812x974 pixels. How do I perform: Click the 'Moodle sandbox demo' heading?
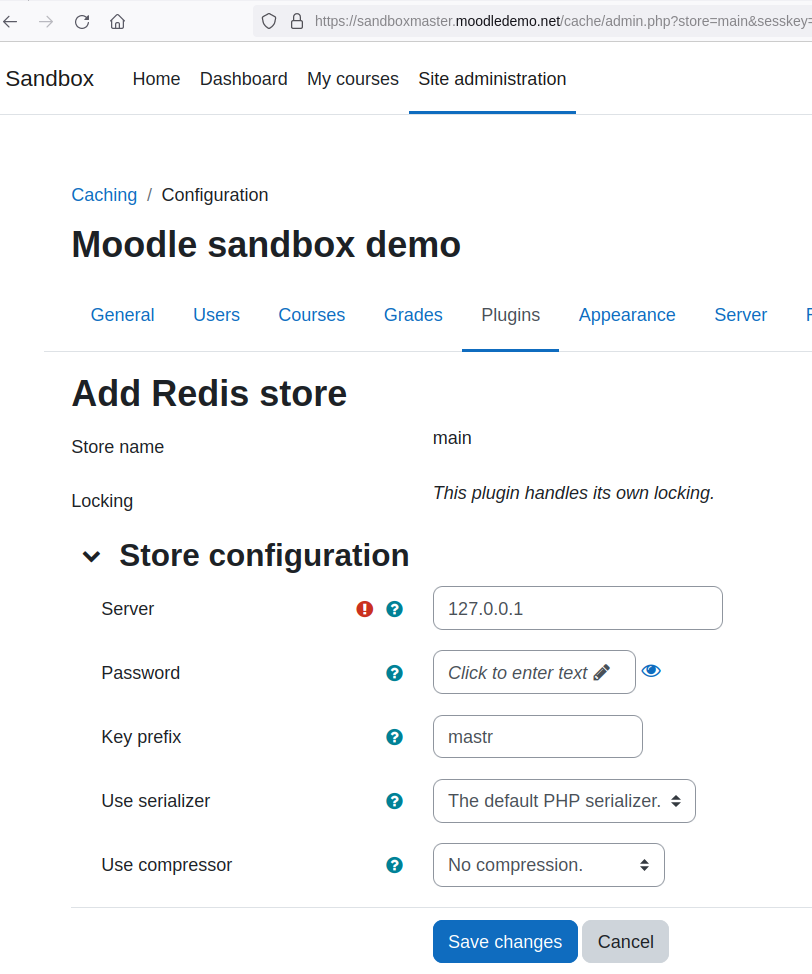pyautogui.click(x=266, y=244)
